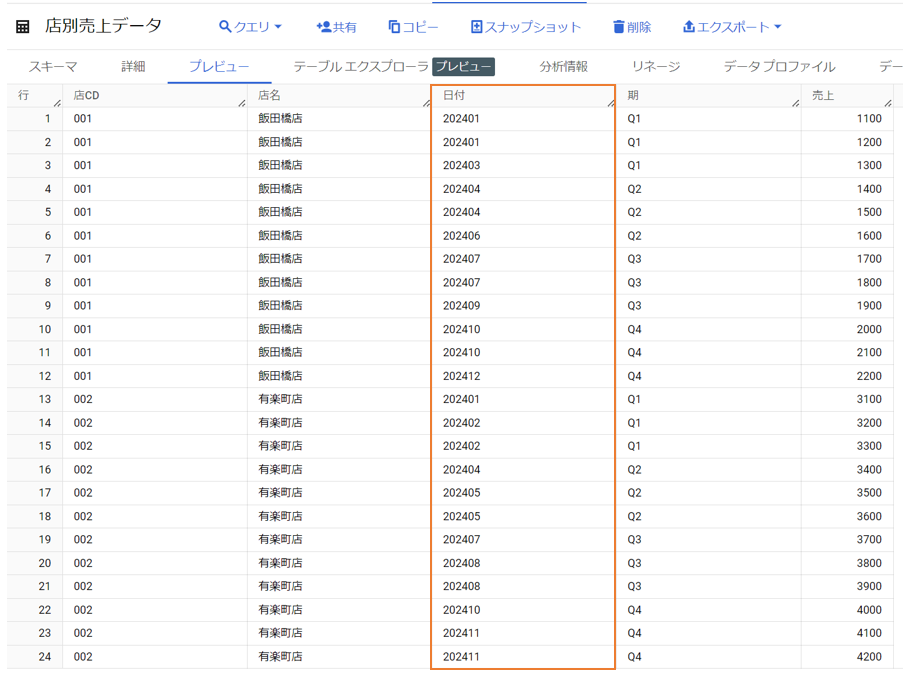The width and height of the screenshot is (903, 675).
Task: Click the 売上 column header
Action: click(823, 96)
